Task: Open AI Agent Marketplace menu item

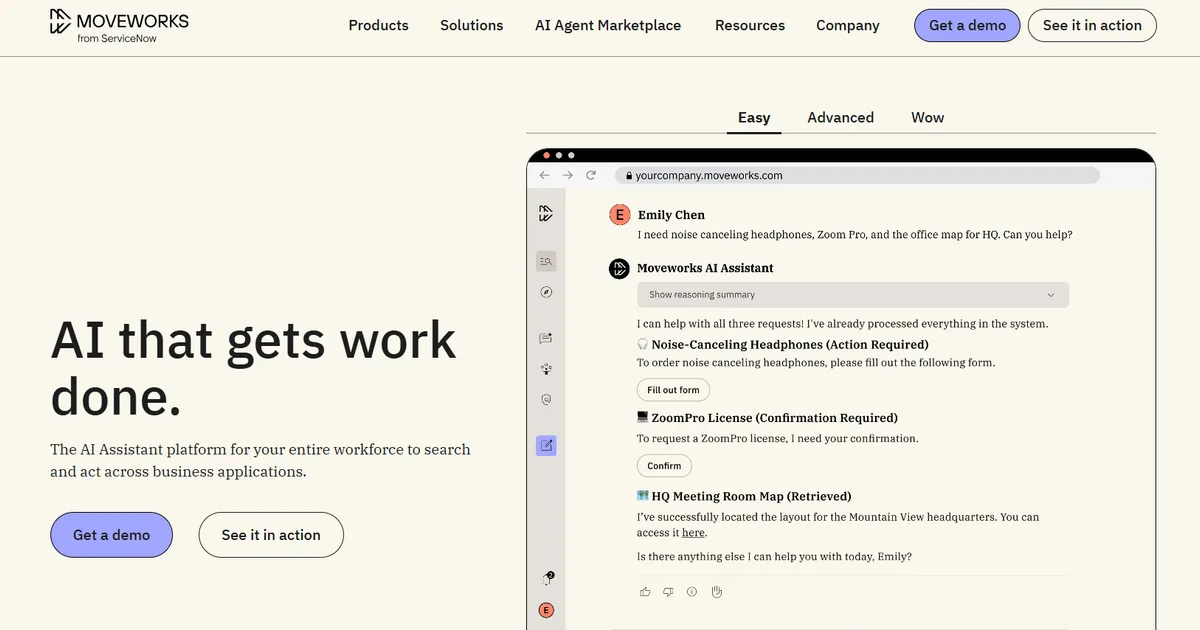Action: point(608,25)
